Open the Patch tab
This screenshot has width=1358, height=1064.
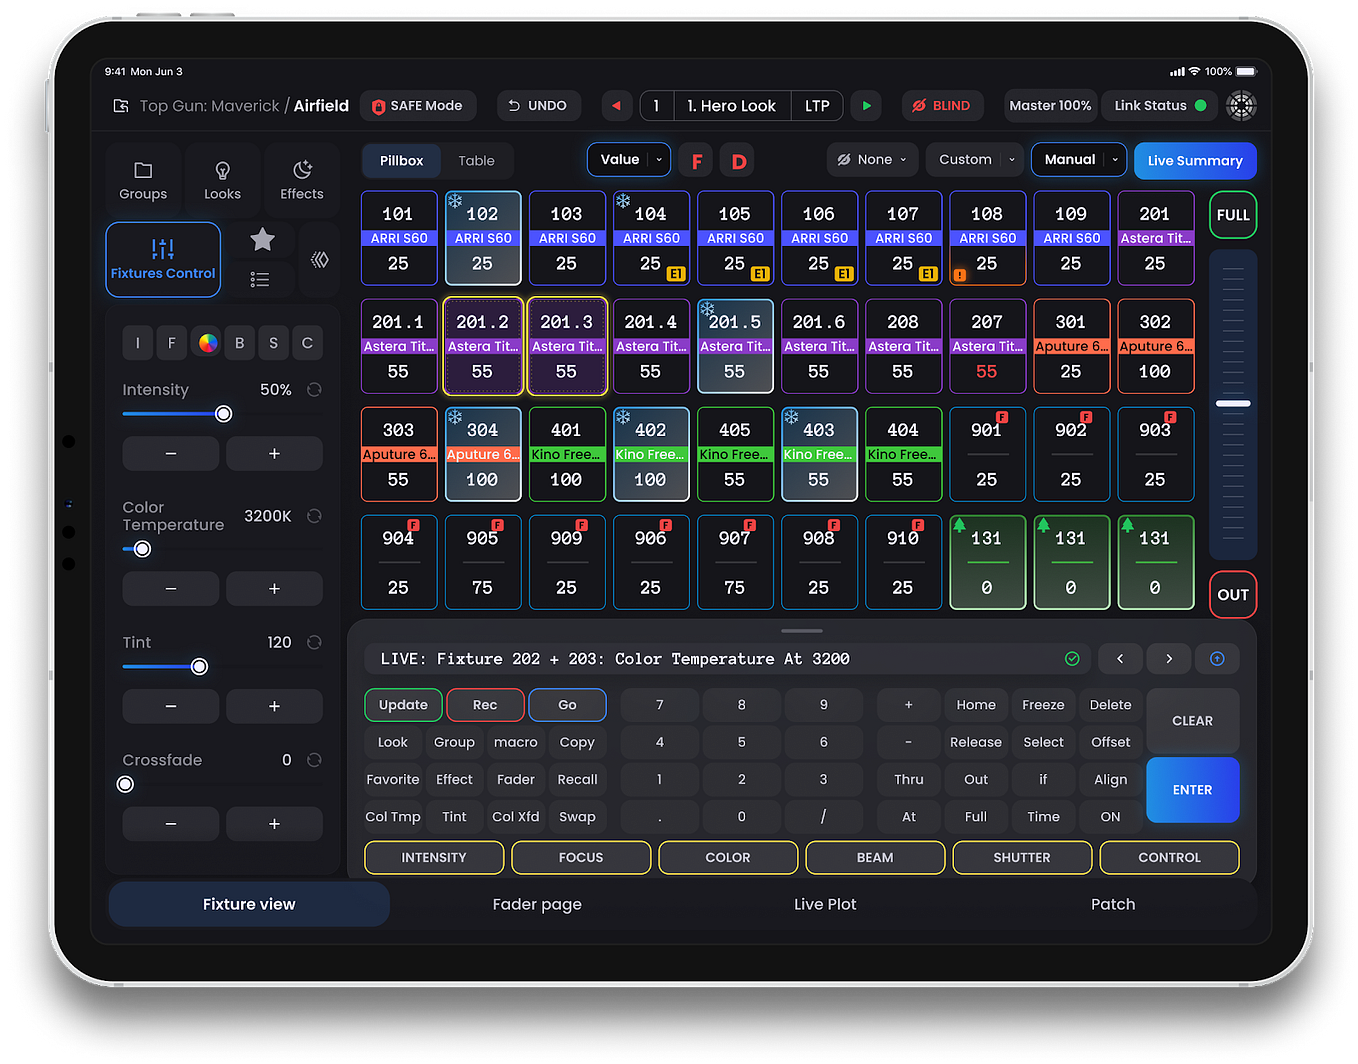1113,904
